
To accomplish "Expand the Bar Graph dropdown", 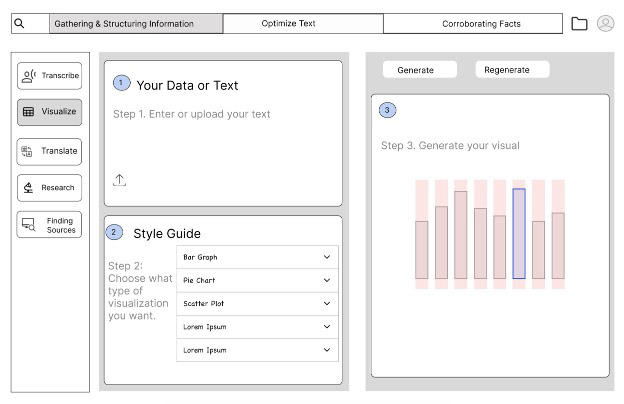I will 257,257.
